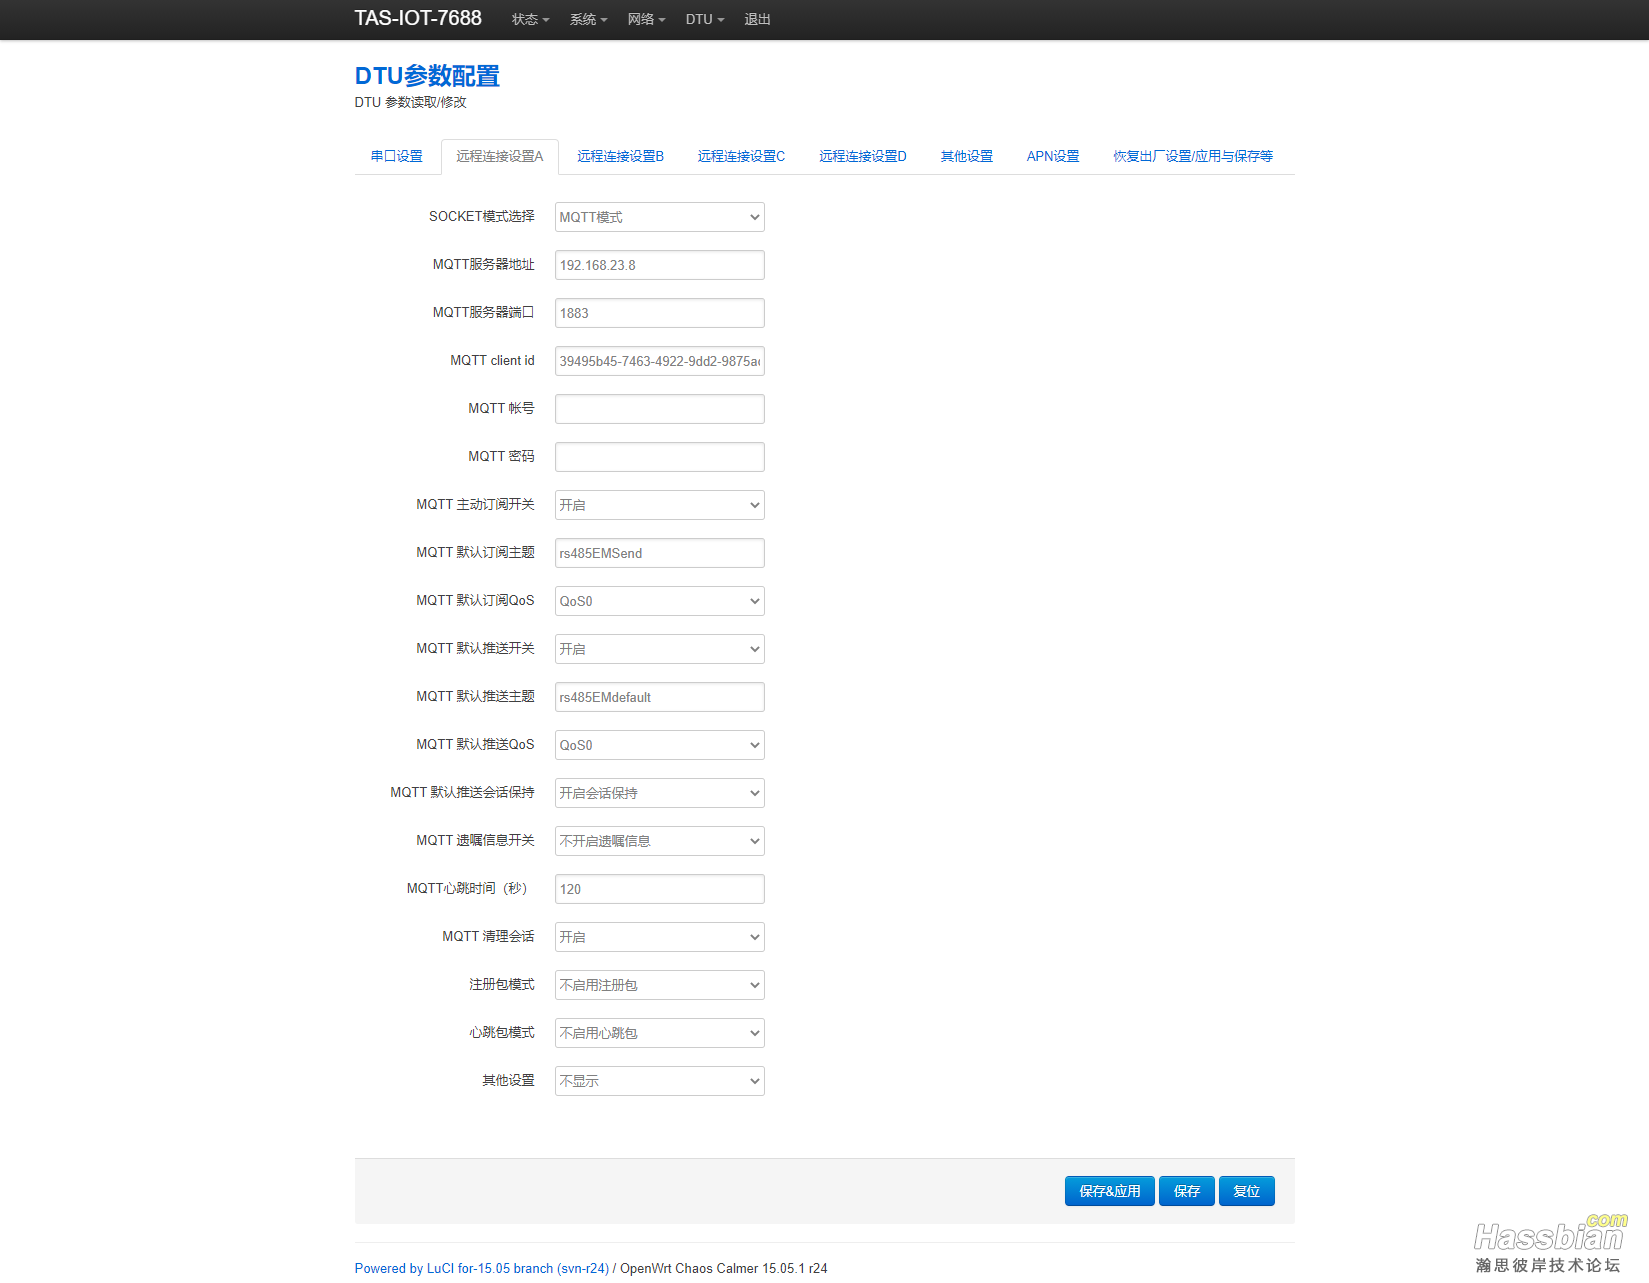The width and height of the screenshot is (1649, 1283).
Task: Click the 复位 reset button
Action: point(1247,1191)
